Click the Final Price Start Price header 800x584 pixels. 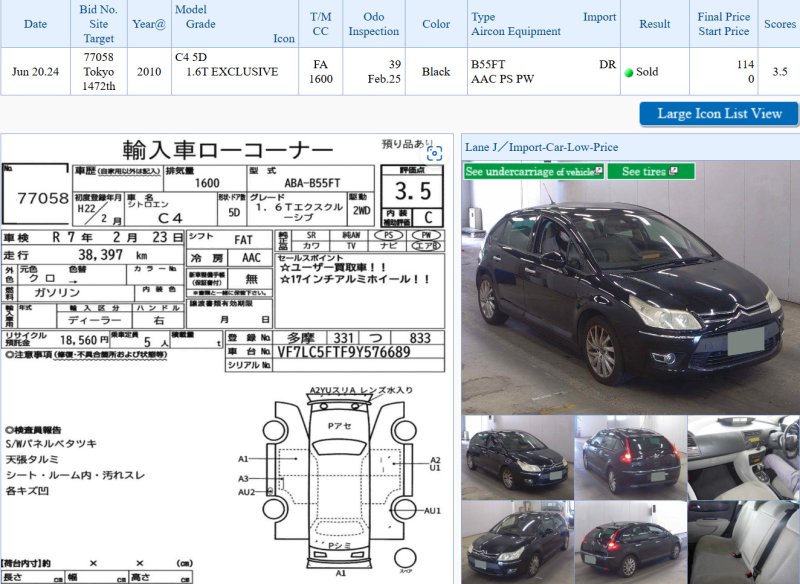coord(723,24)
